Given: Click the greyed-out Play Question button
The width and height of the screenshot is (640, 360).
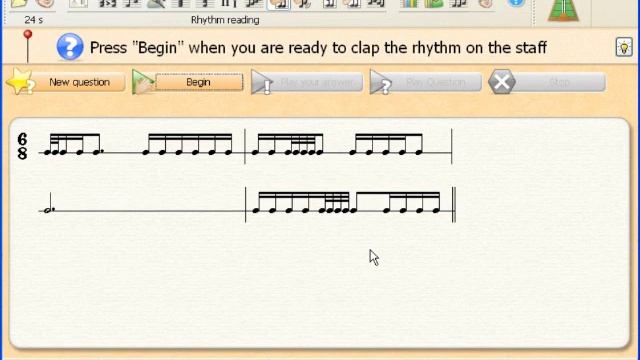Looking at the screenshot, I should 425,82.
